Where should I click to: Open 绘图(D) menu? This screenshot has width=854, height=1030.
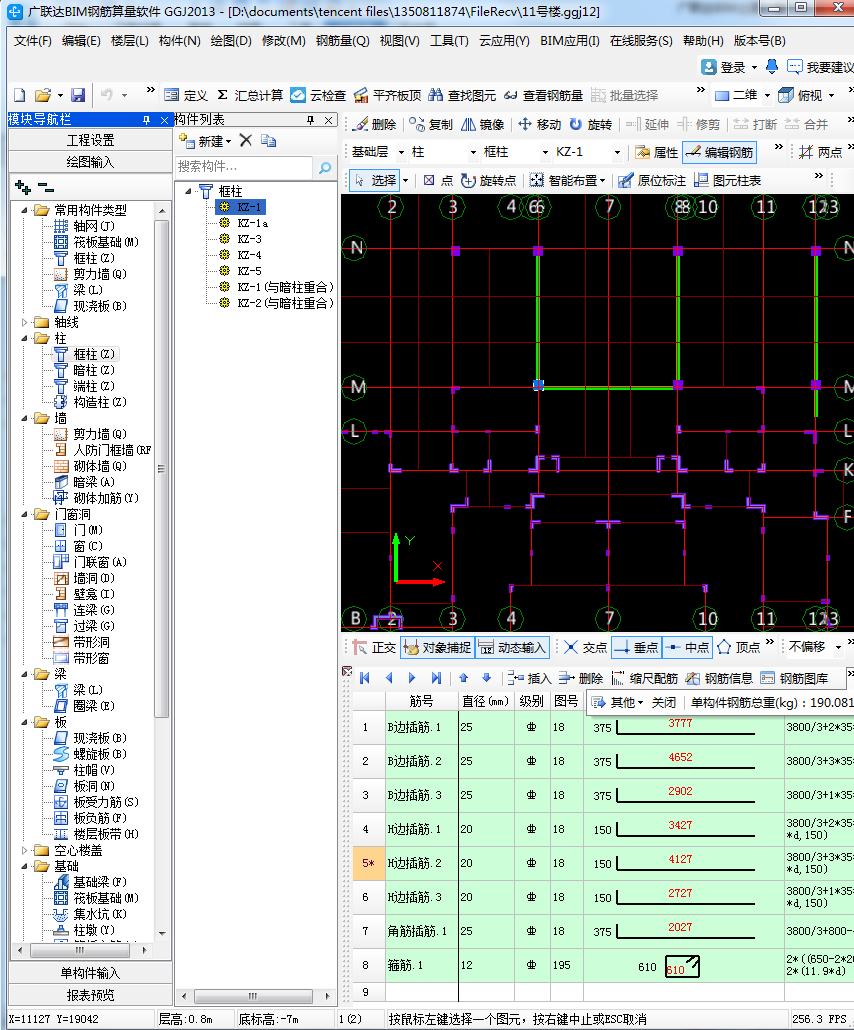coord(231,41)
